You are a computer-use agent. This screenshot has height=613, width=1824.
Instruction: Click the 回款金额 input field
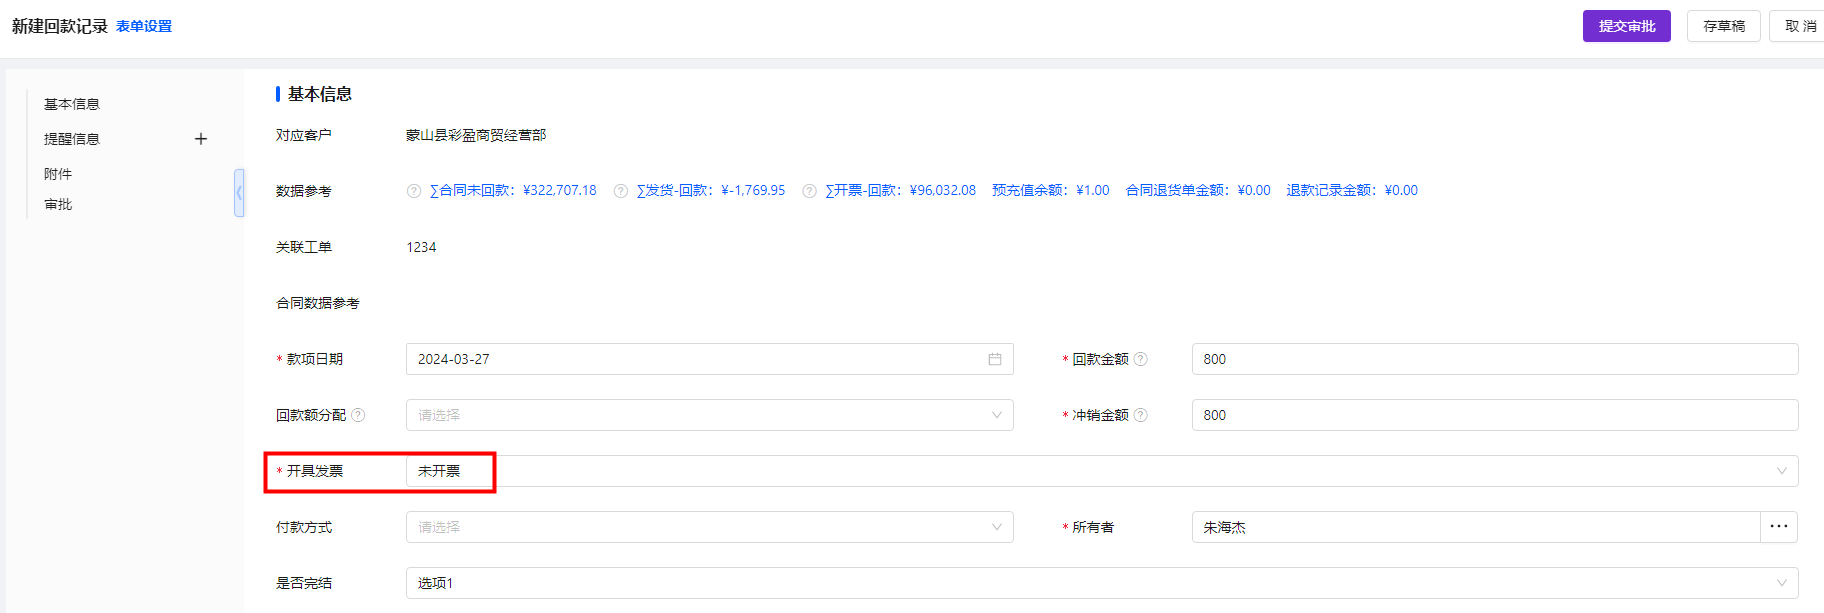pos(1494,359)
